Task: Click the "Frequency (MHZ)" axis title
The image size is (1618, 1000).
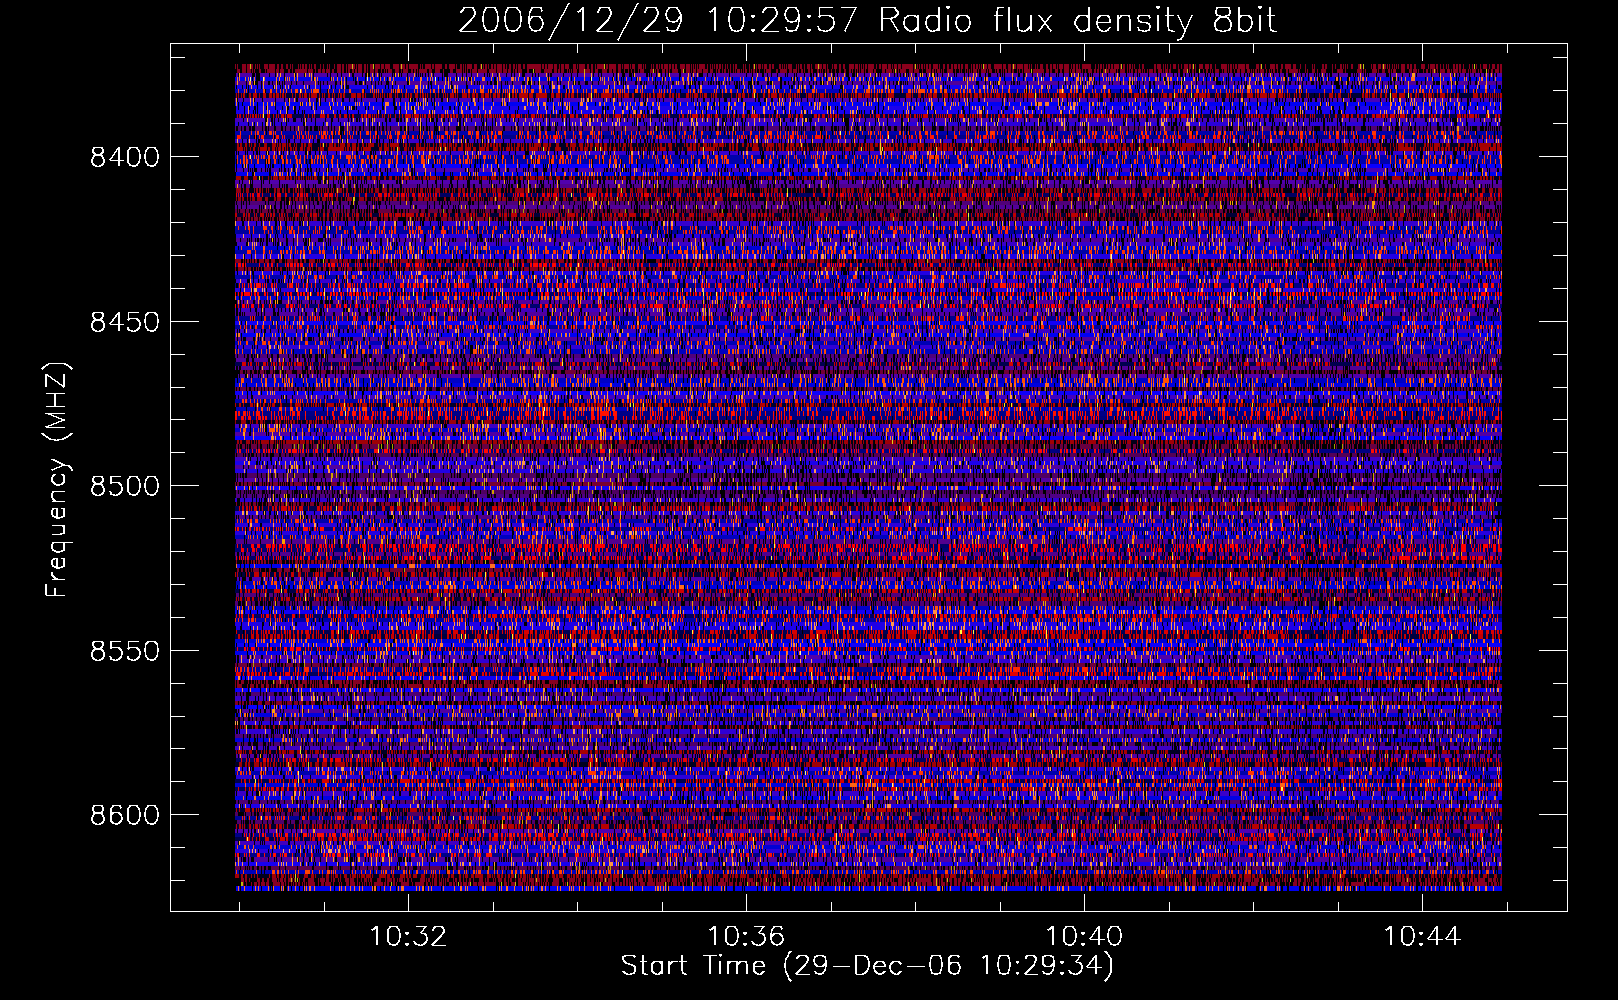Action: 57,479
